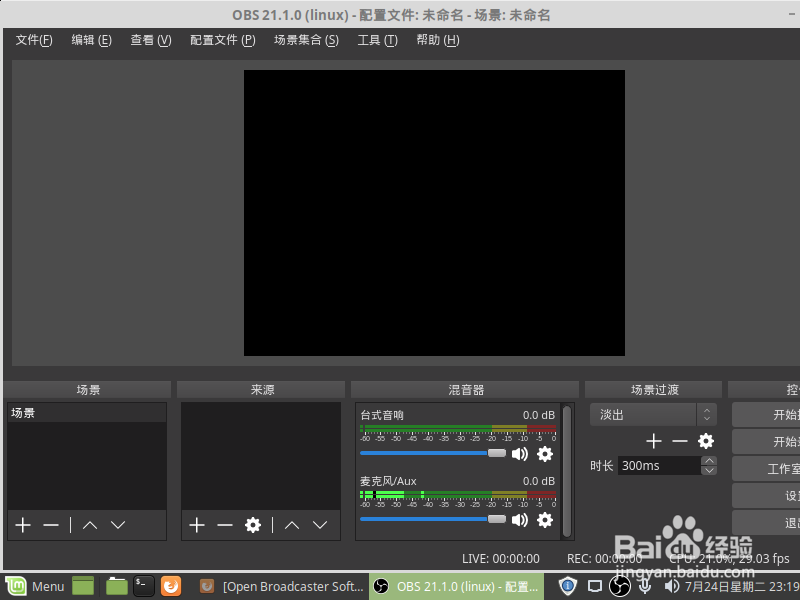The height and width of the screenshot is (600, 800).
Task: Switch to OBS 21.1.0 taskbar window
Action: pos(456,586)
